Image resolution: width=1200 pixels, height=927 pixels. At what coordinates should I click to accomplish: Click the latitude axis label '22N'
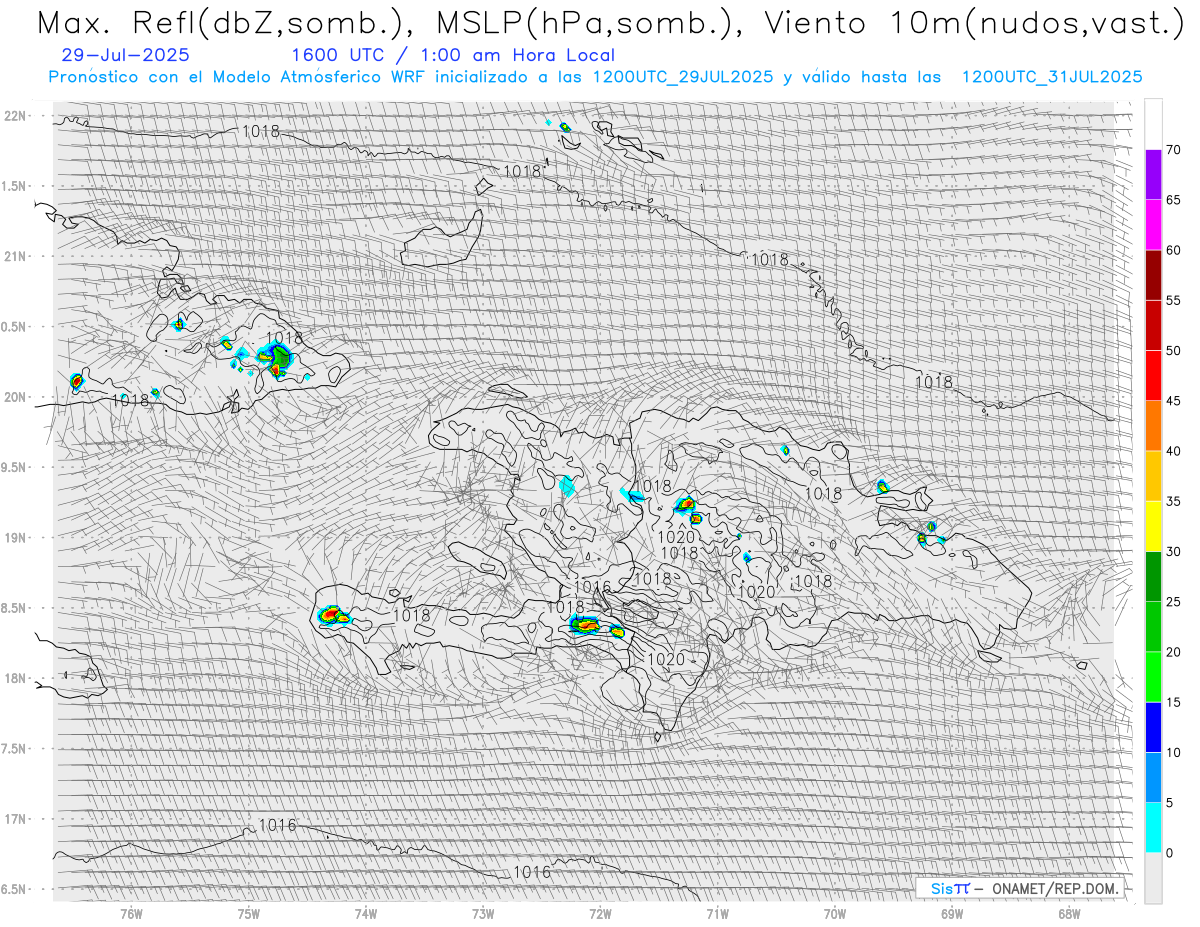(16, 116)
